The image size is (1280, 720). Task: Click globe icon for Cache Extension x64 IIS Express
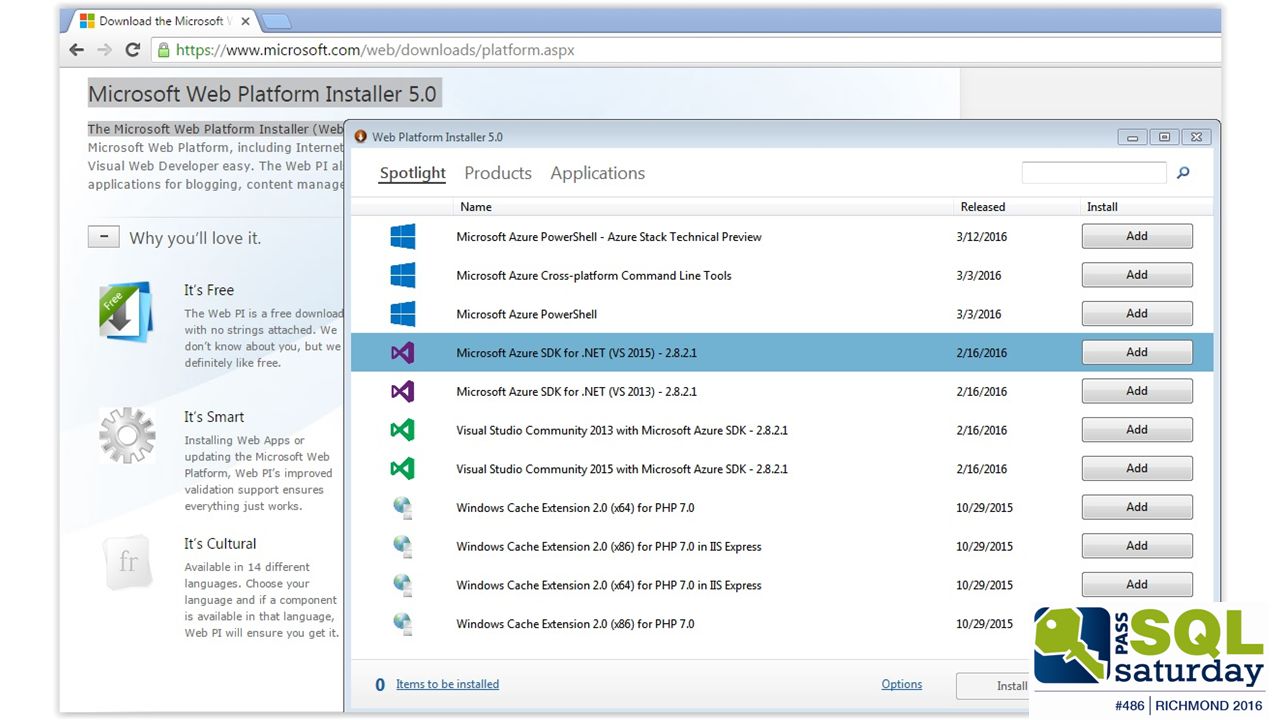coord(403,585)
